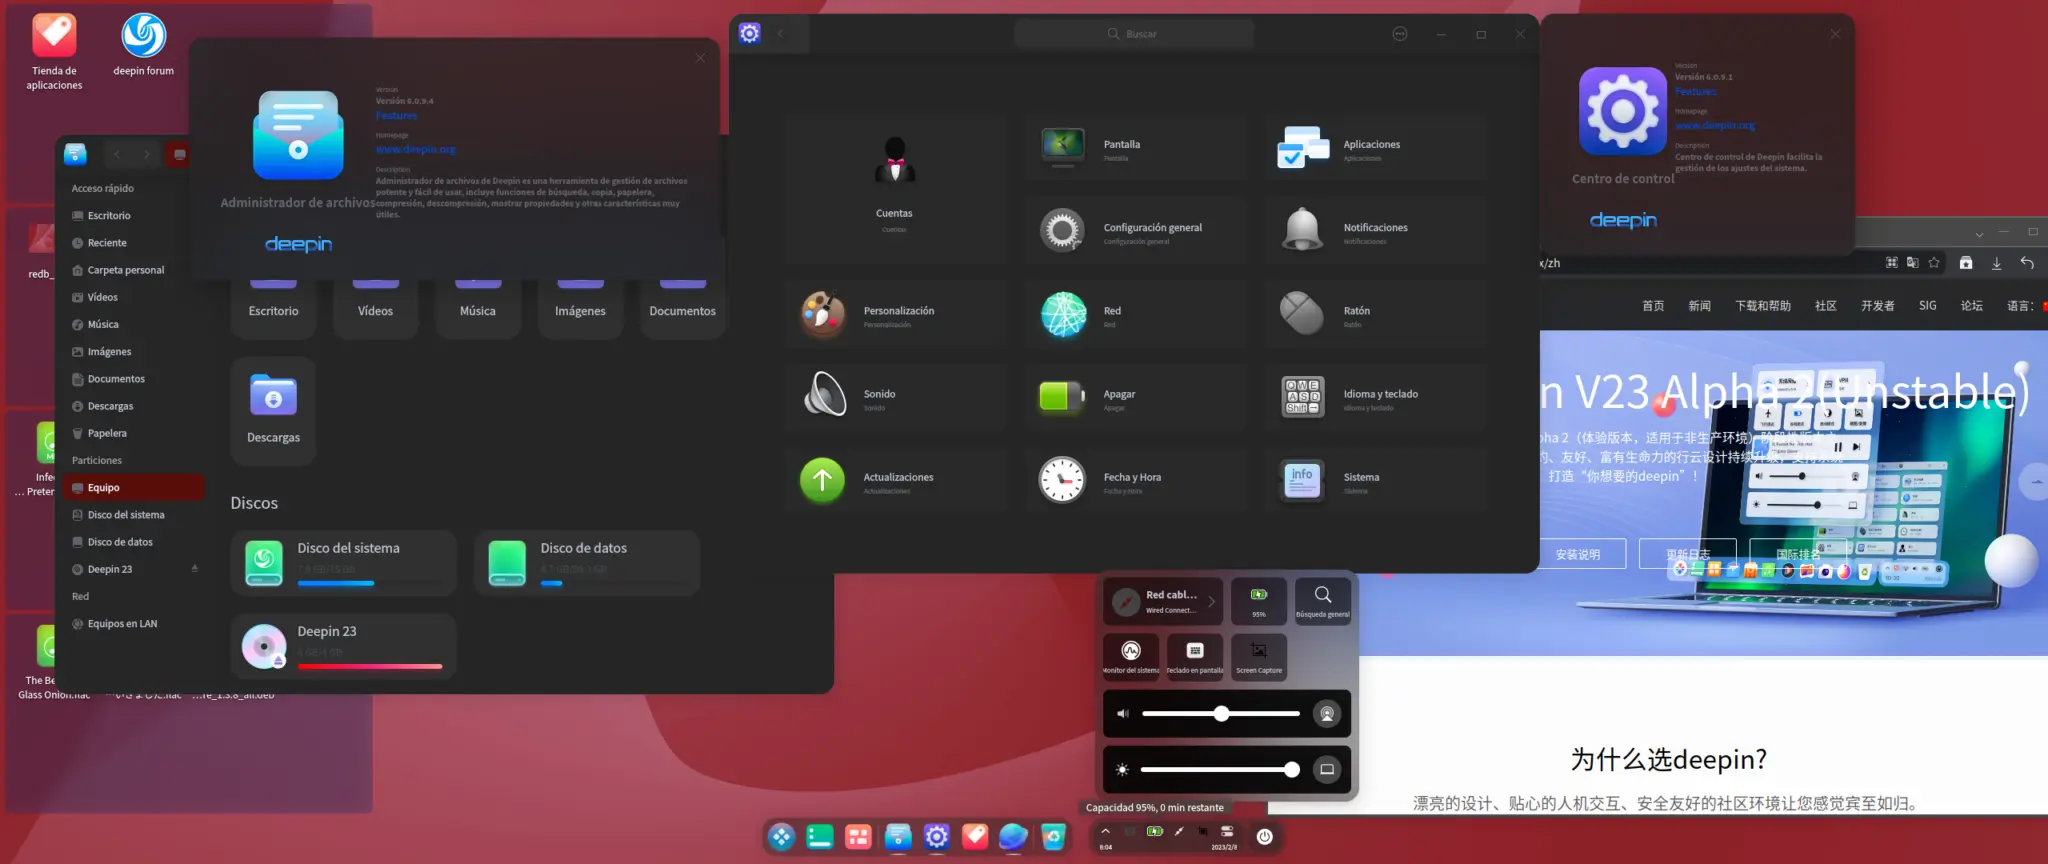Click Features link in Centro de control about

[x=1696, y=92]
